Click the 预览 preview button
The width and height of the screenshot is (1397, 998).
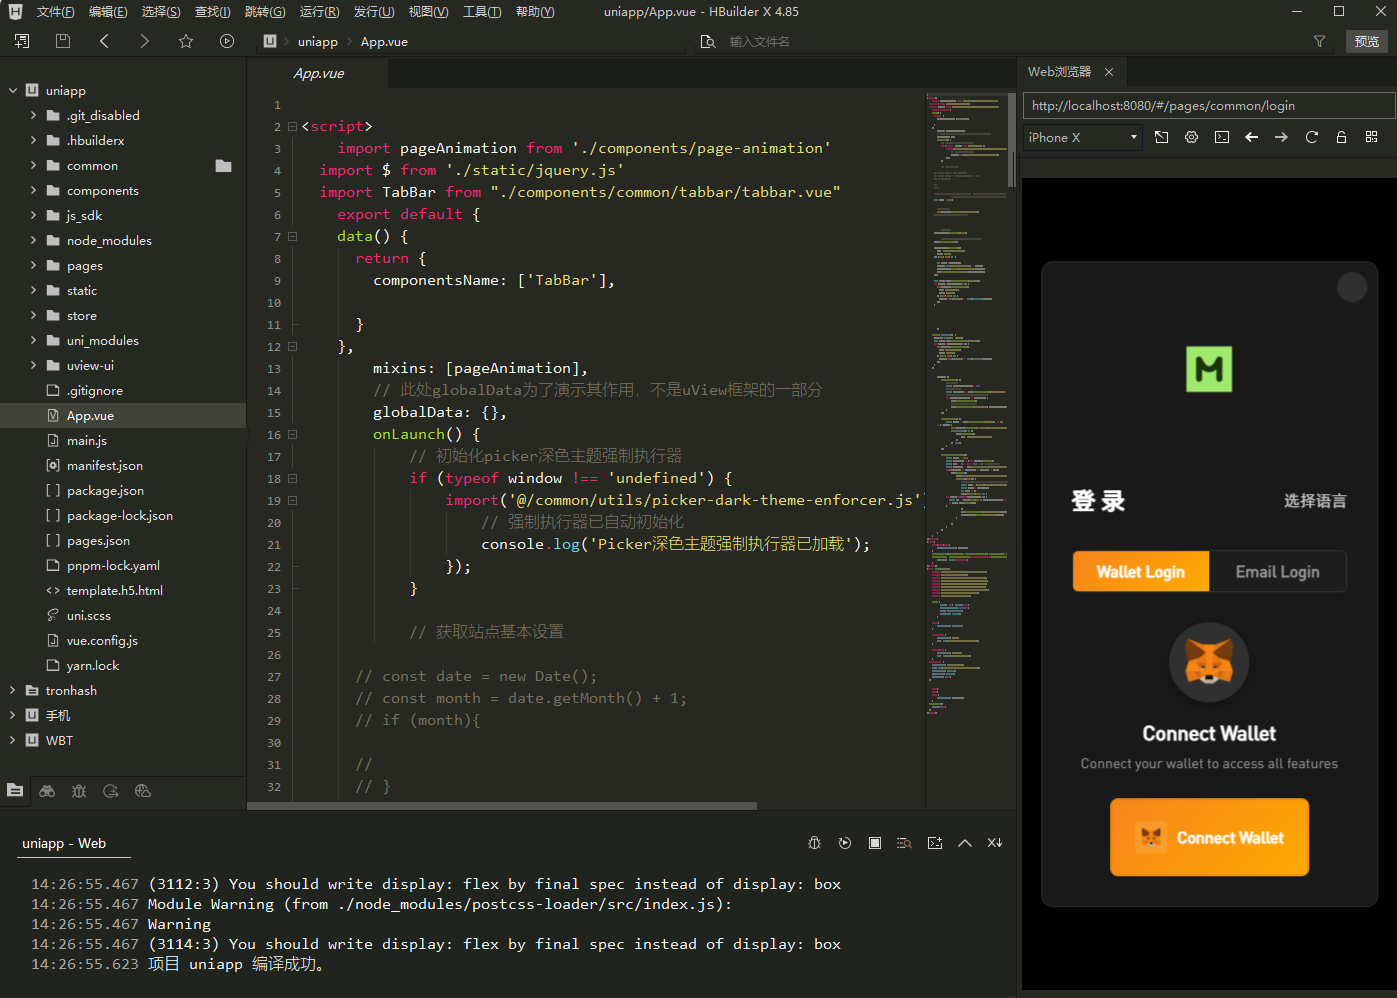tap(1366, 41)
